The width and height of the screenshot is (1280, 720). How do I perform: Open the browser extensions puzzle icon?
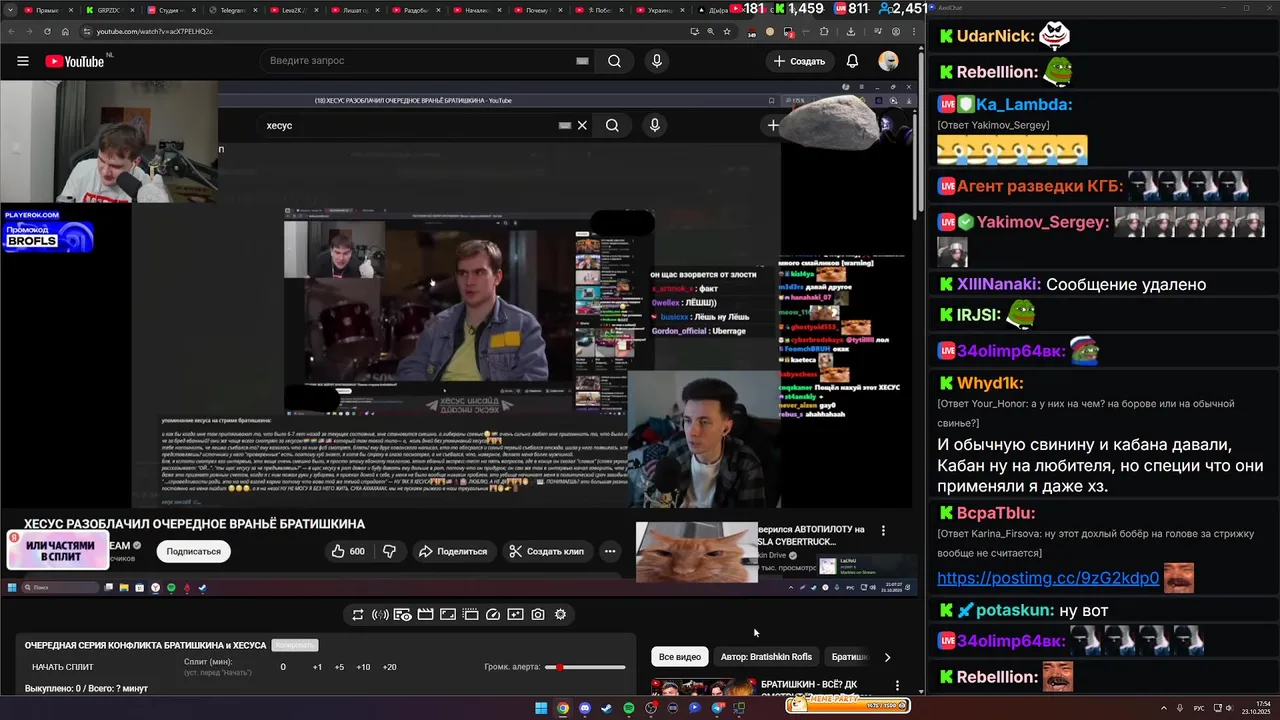pos(824,31)
